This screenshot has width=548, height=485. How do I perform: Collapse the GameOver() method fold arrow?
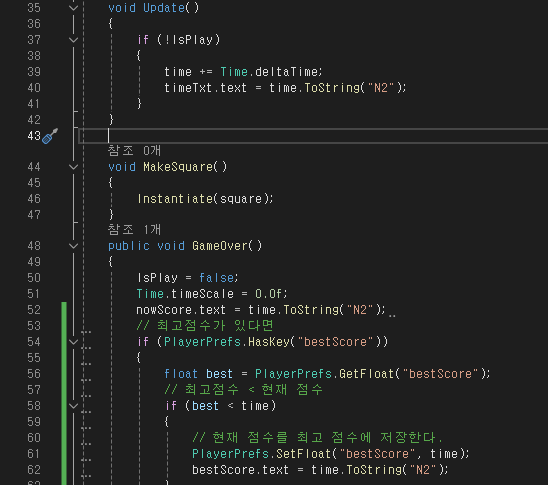tap(73, 246)
